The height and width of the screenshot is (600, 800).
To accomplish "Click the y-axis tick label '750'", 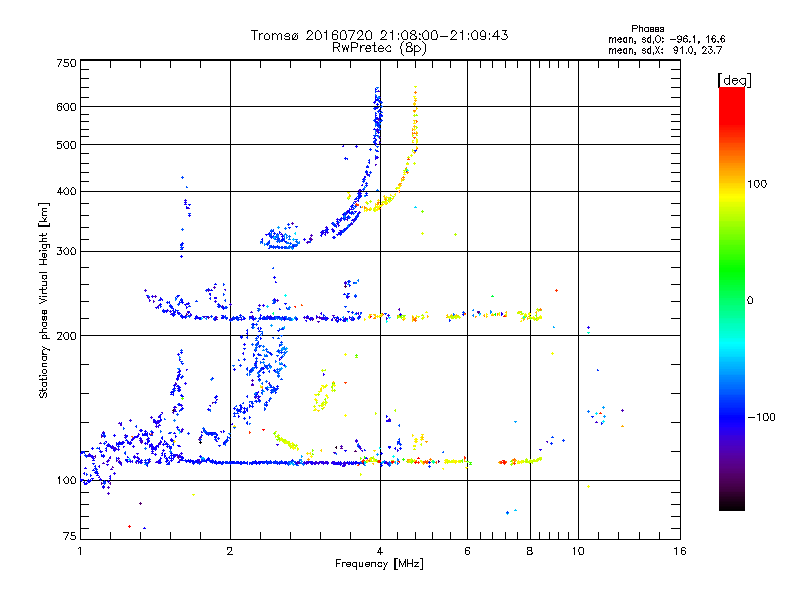I will tap(66, 63).
